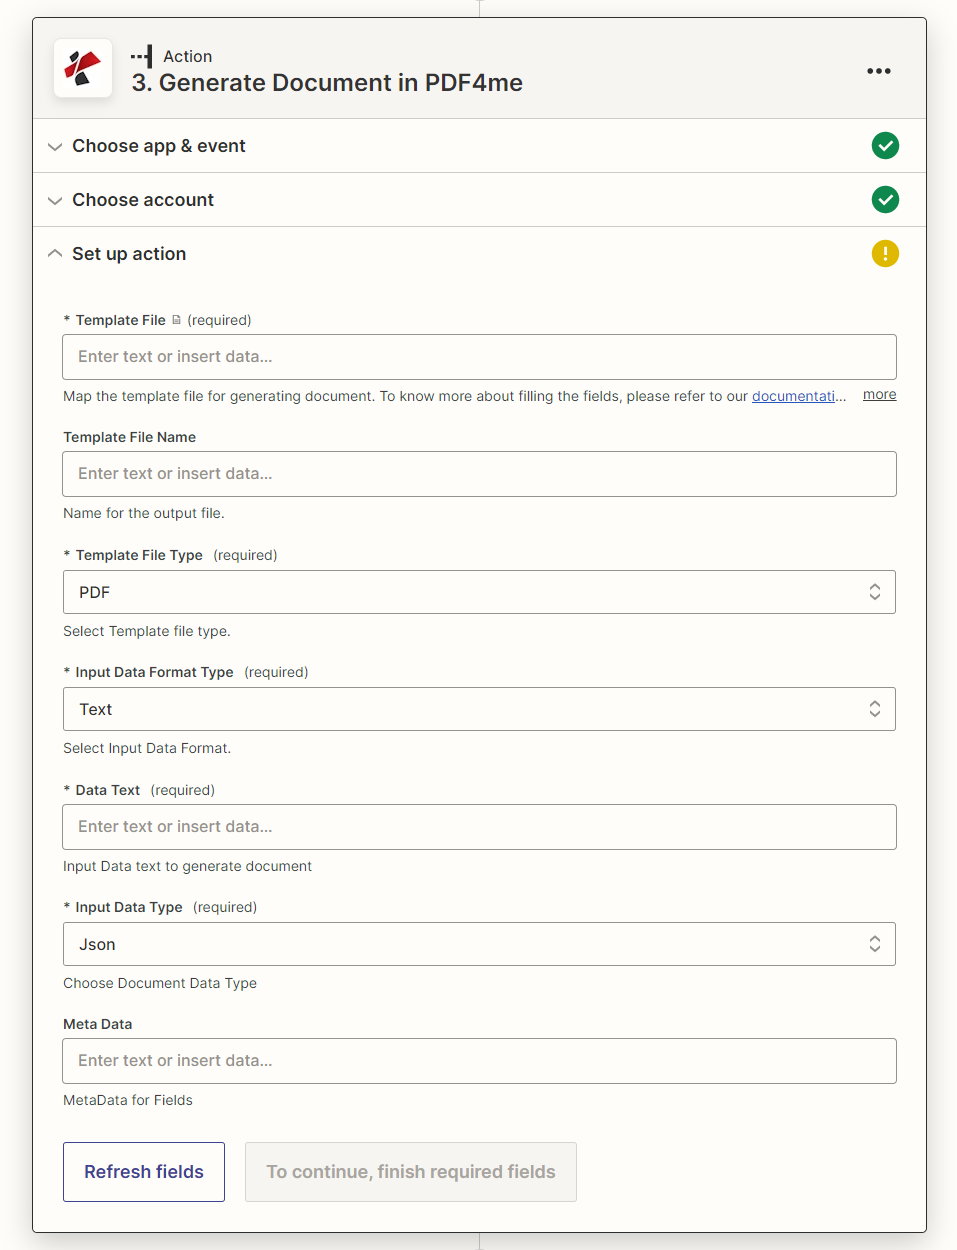The height and width of the screenshot is (1250, 957).
Task: Click the green checkmark on Choose app & event
Action: (885, 146)
